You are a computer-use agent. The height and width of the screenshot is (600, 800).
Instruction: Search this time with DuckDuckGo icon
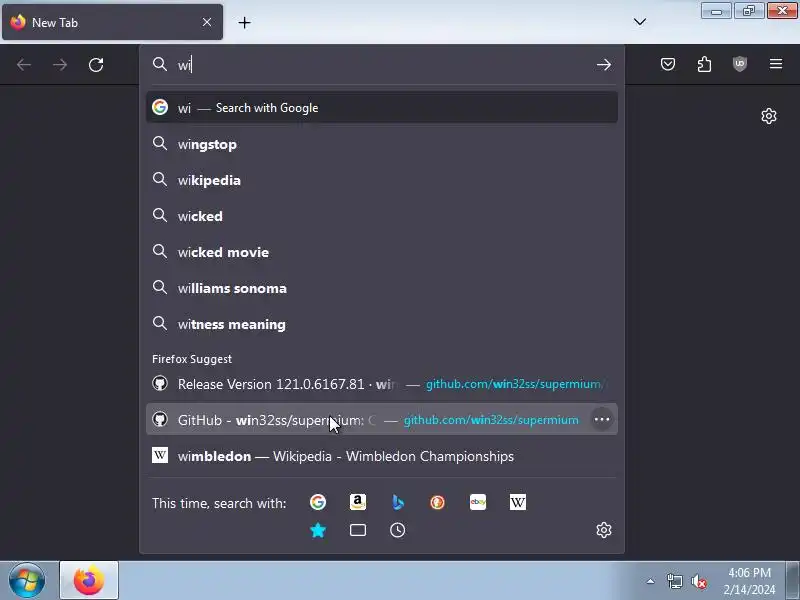pos(437,503)
